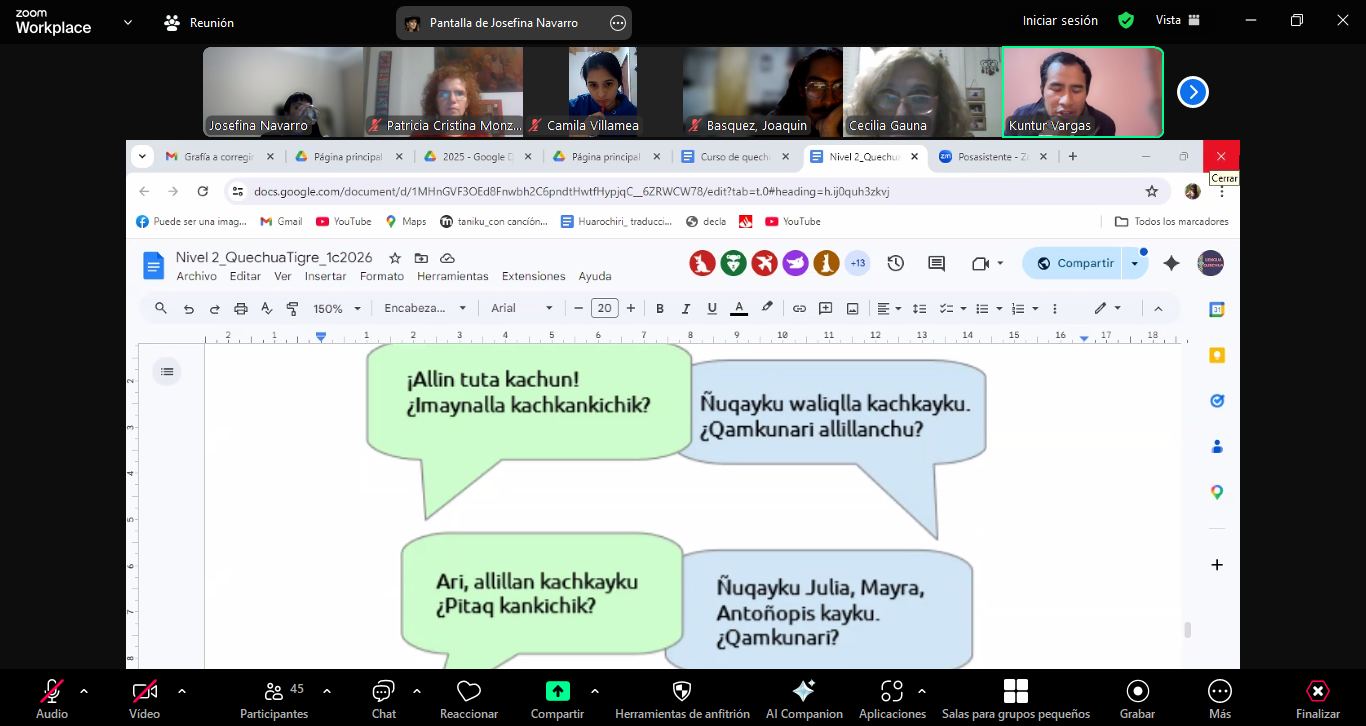Pick the text color underlined A
The image size is (1366, 726).
[x=739, y=309]
